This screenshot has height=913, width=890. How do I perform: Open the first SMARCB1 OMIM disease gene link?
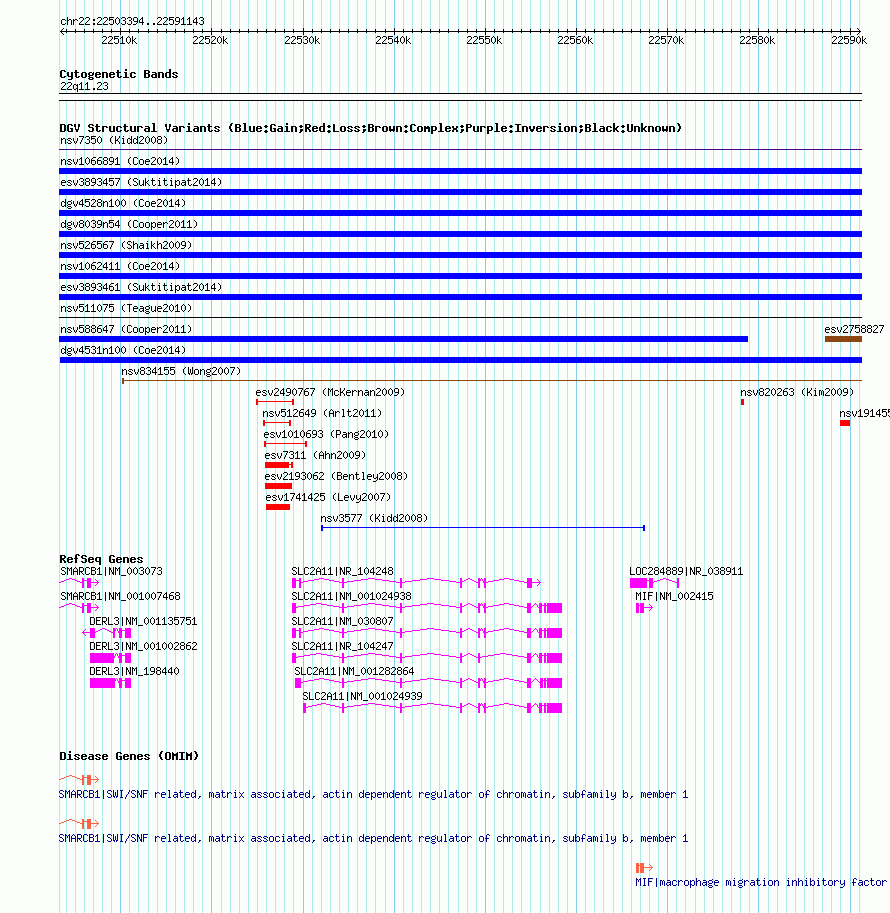click(373, 794)
